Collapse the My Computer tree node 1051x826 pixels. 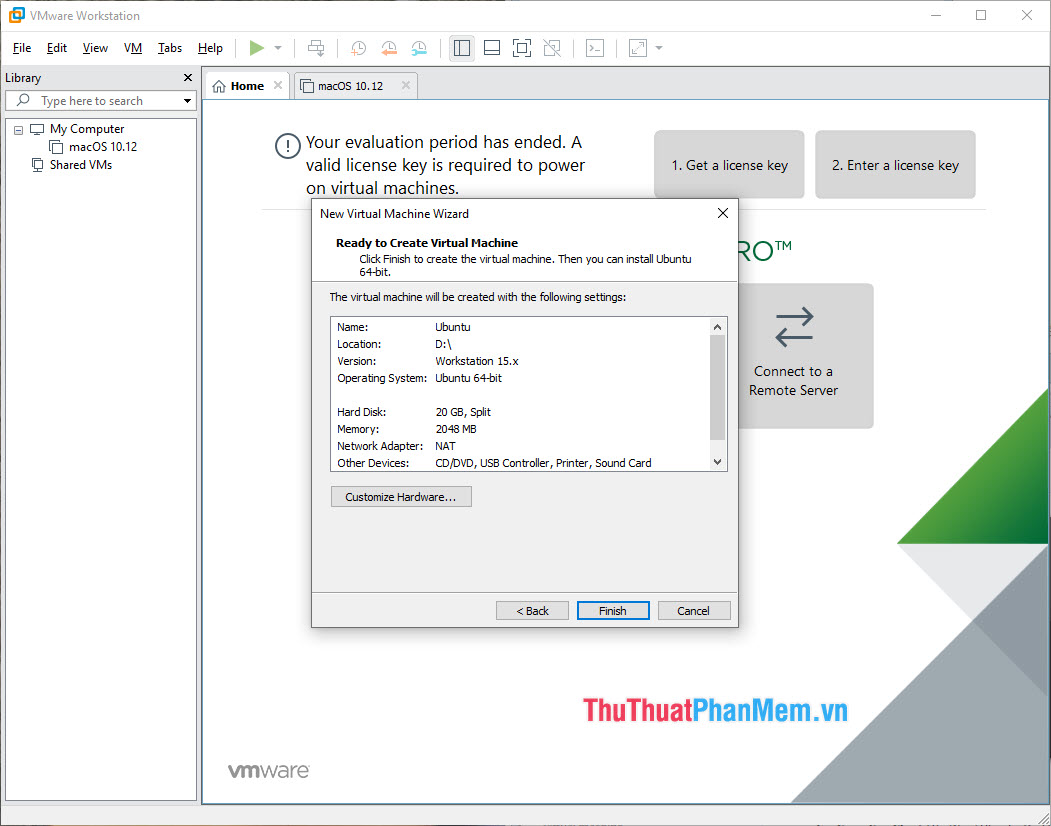point(17,129)
